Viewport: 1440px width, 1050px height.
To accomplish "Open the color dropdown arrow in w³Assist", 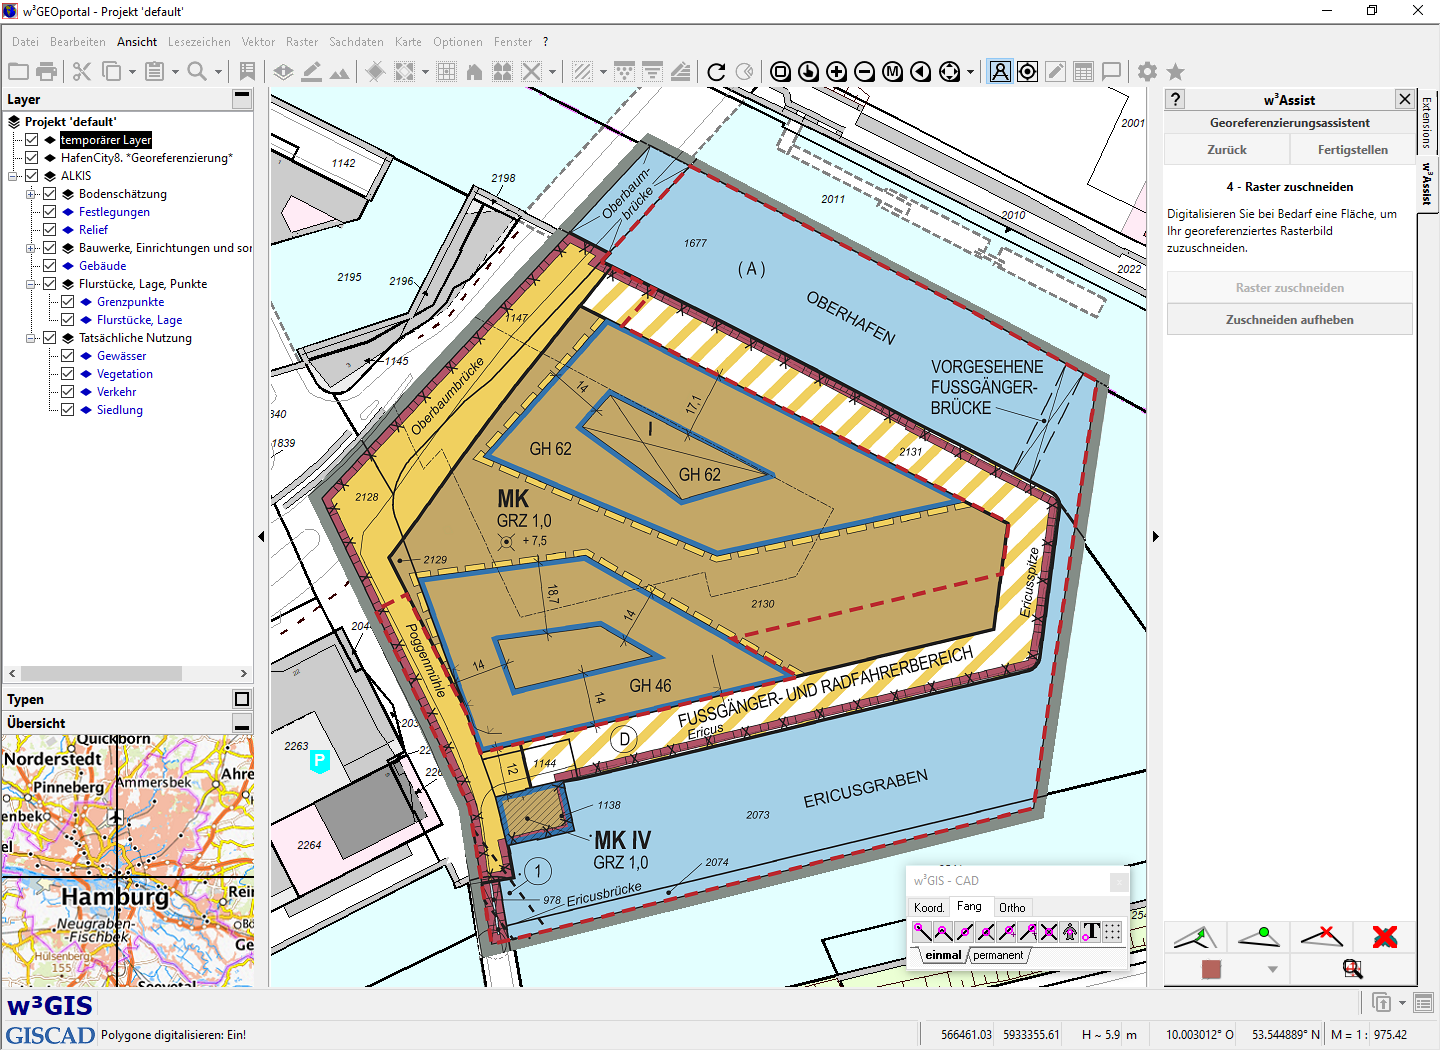I will click(1272, 969).
